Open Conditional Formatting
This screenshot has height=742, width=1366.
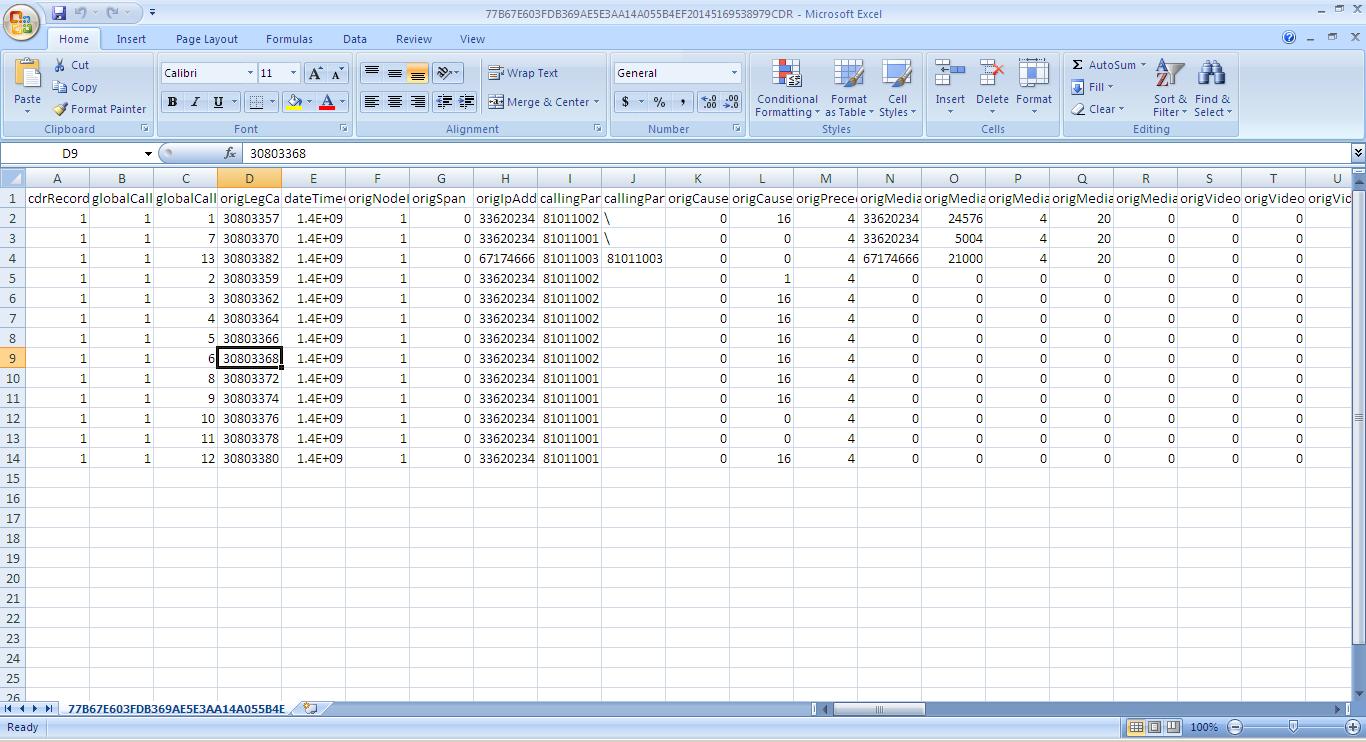click(787, 88)
